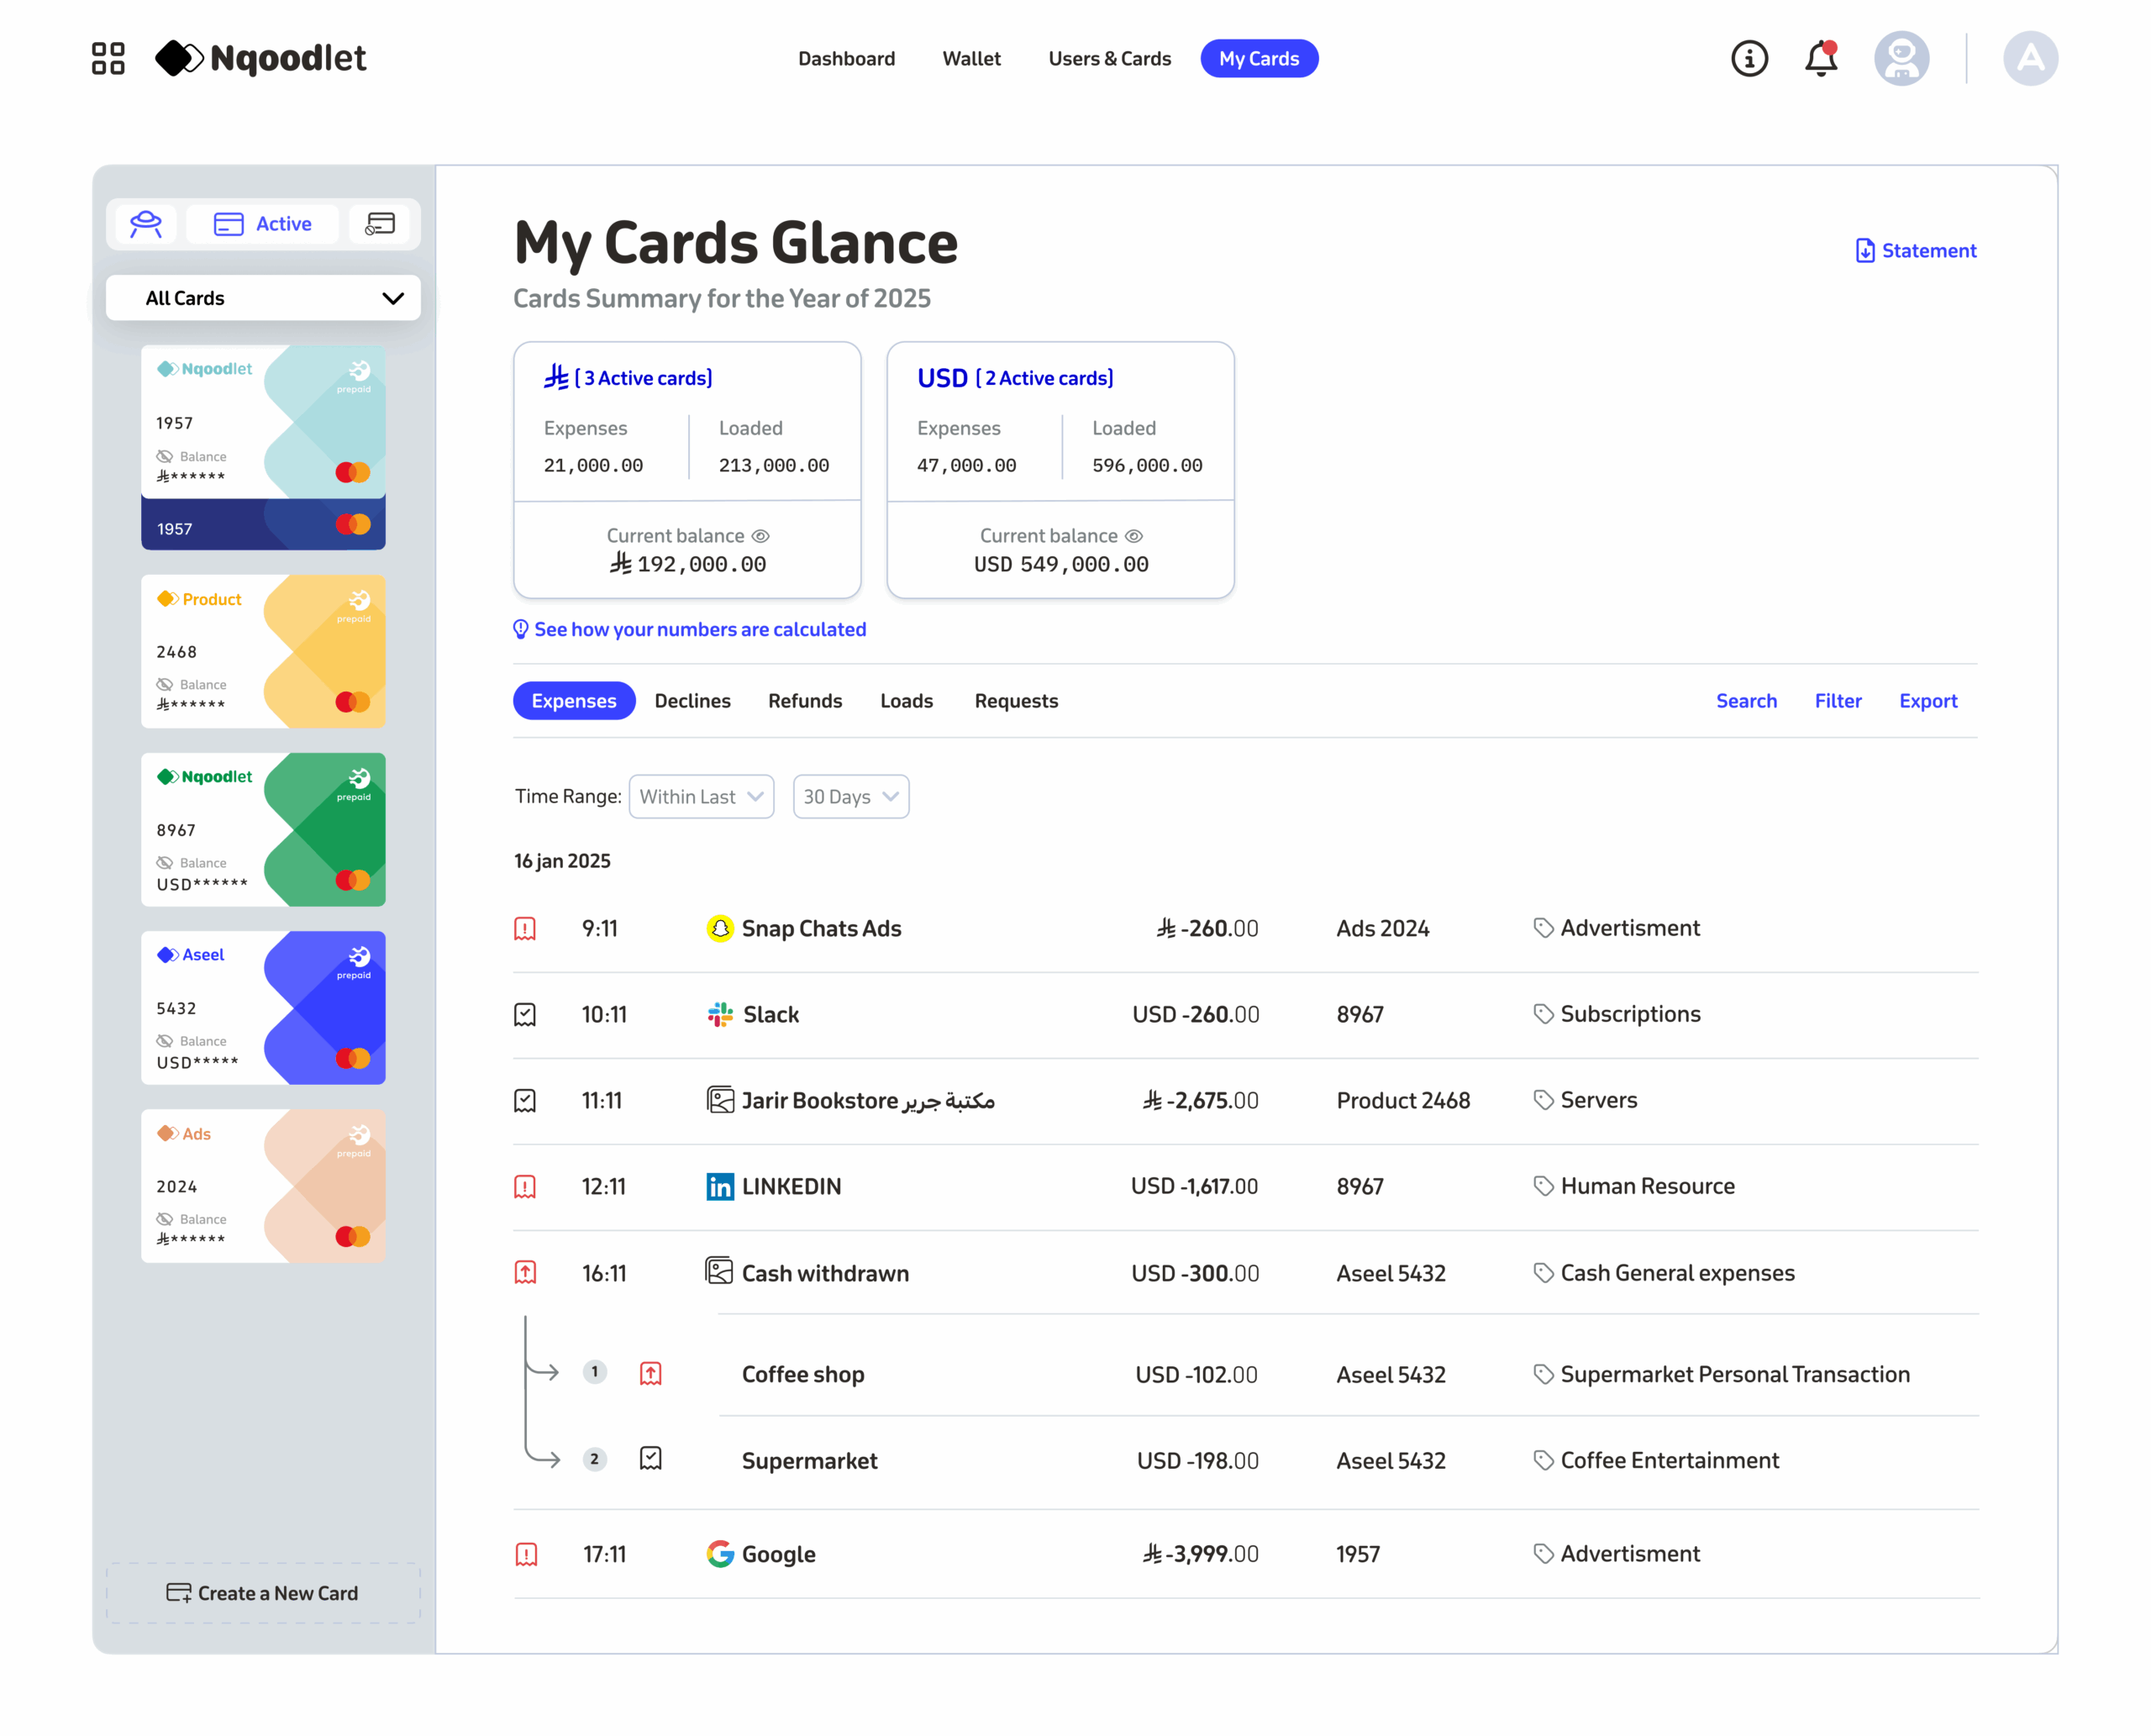The width and height of the screenshot is (2151, 1736).
Task: Click the tag icon beside Subscriptions
Action: point(1543,1014)
